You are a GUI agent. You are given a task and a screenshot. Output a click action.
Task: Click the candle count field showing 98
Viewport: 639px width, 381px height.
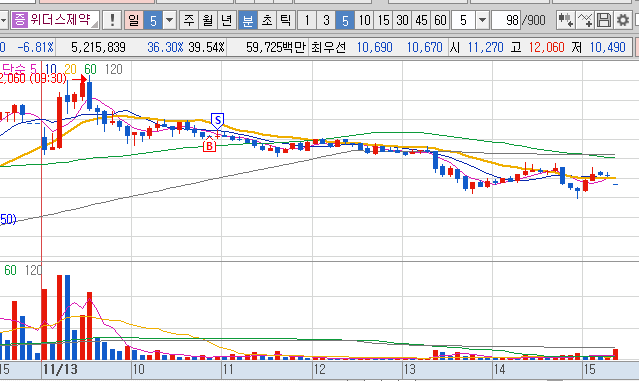[x=506, y=20]
